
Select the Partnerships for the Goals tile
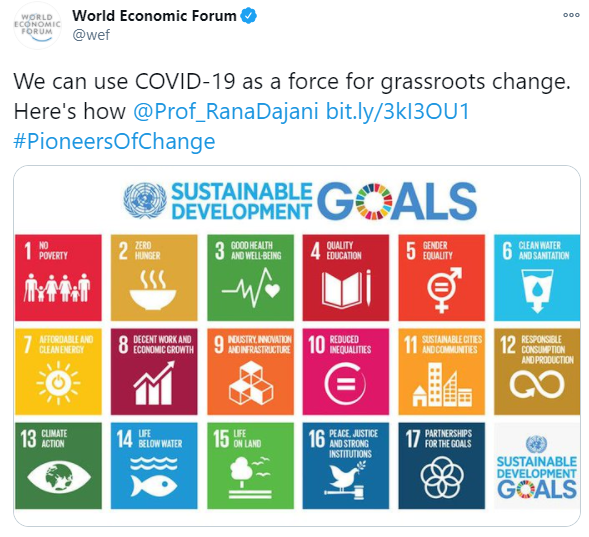point(442,466)
